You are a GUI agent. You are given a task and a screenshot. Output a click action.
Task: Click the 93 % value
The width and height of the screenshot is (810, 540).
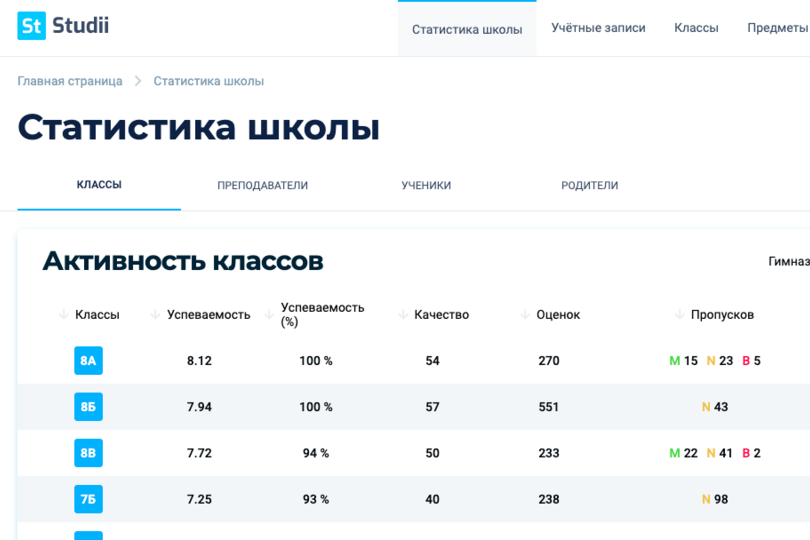[x=316, y=499]
